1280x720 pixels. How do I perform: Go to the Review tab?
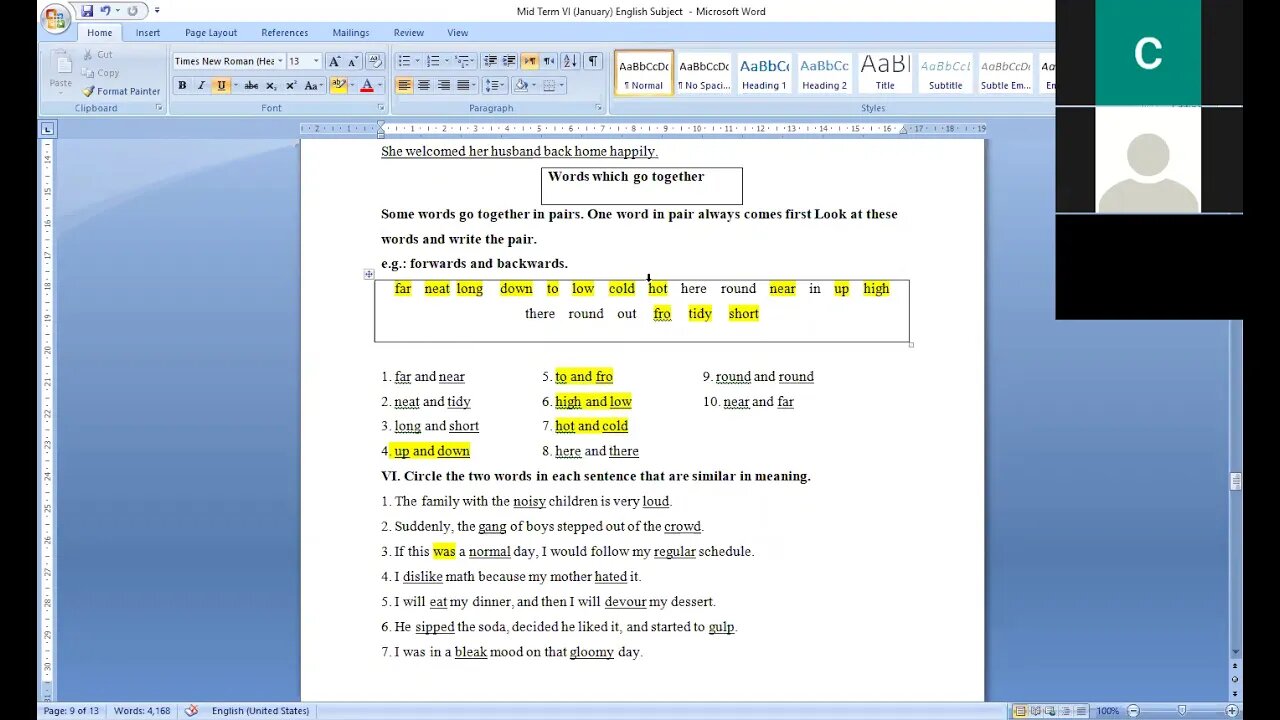click(408, 33)
